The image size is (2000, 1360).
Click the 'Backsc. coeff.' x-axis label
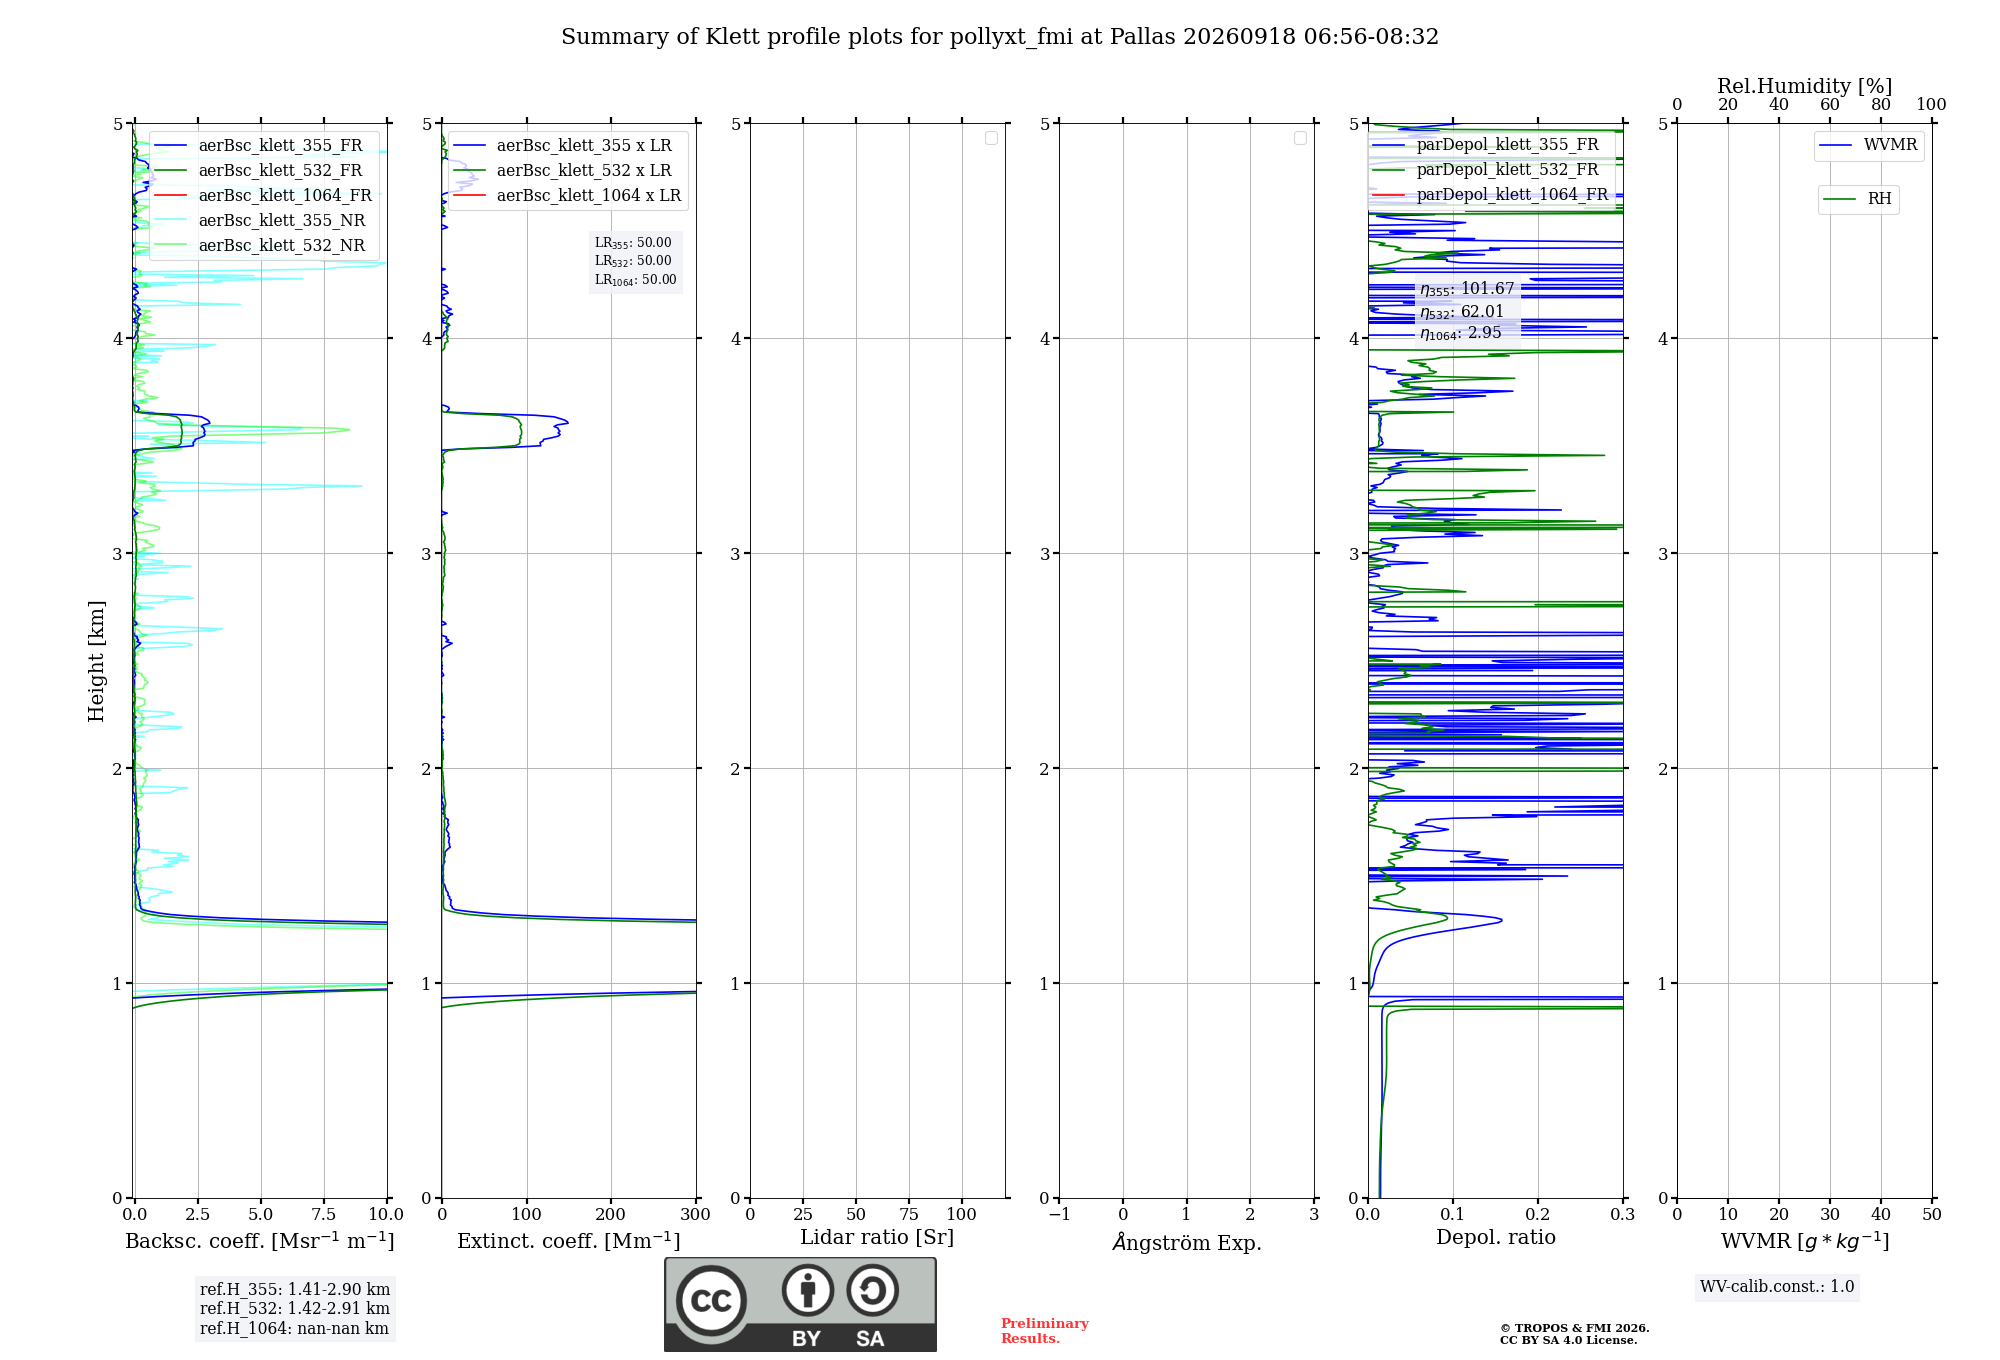pyautogui.click(x=260, y=1241)
